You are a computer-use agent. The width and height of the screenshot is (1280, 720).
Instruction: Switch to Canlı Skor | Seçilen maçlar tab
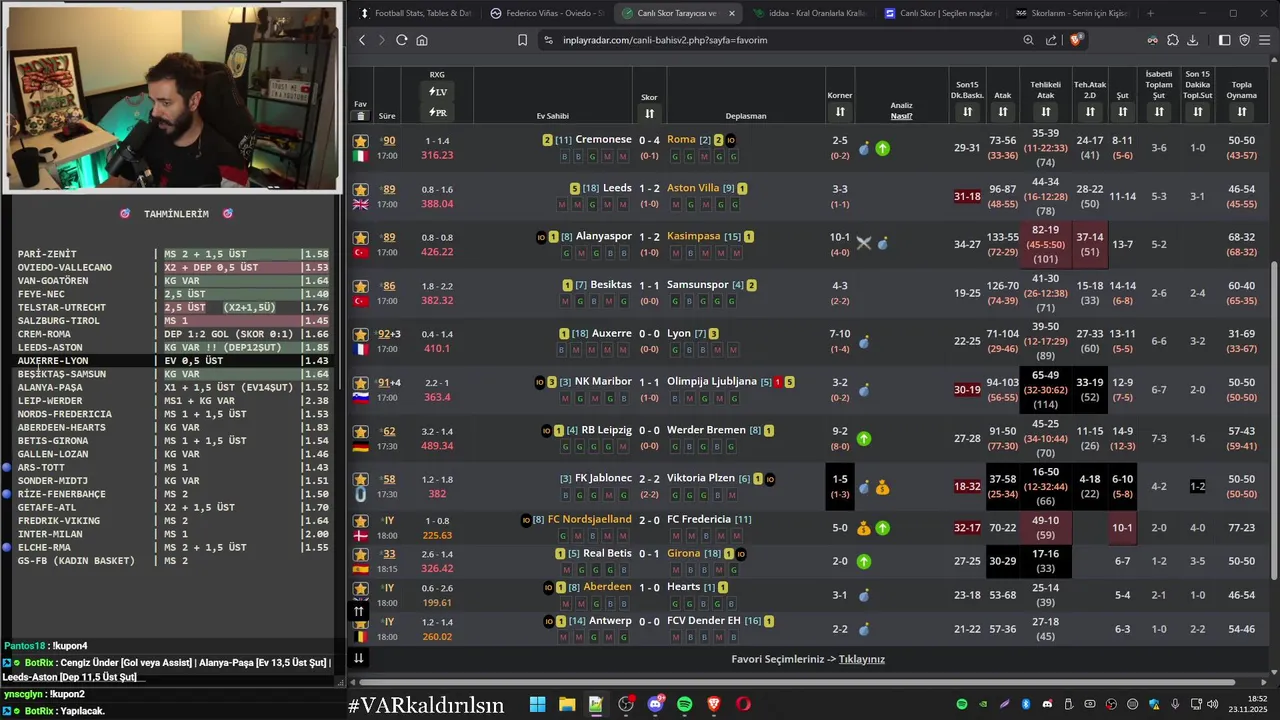pyautogui.click(x=941, y=13)
